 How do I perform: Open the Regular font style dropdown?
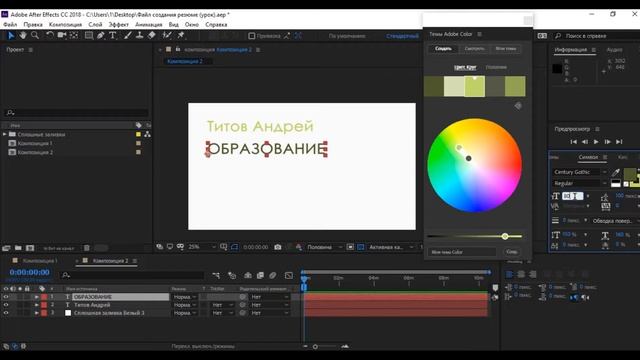point(580,183)
